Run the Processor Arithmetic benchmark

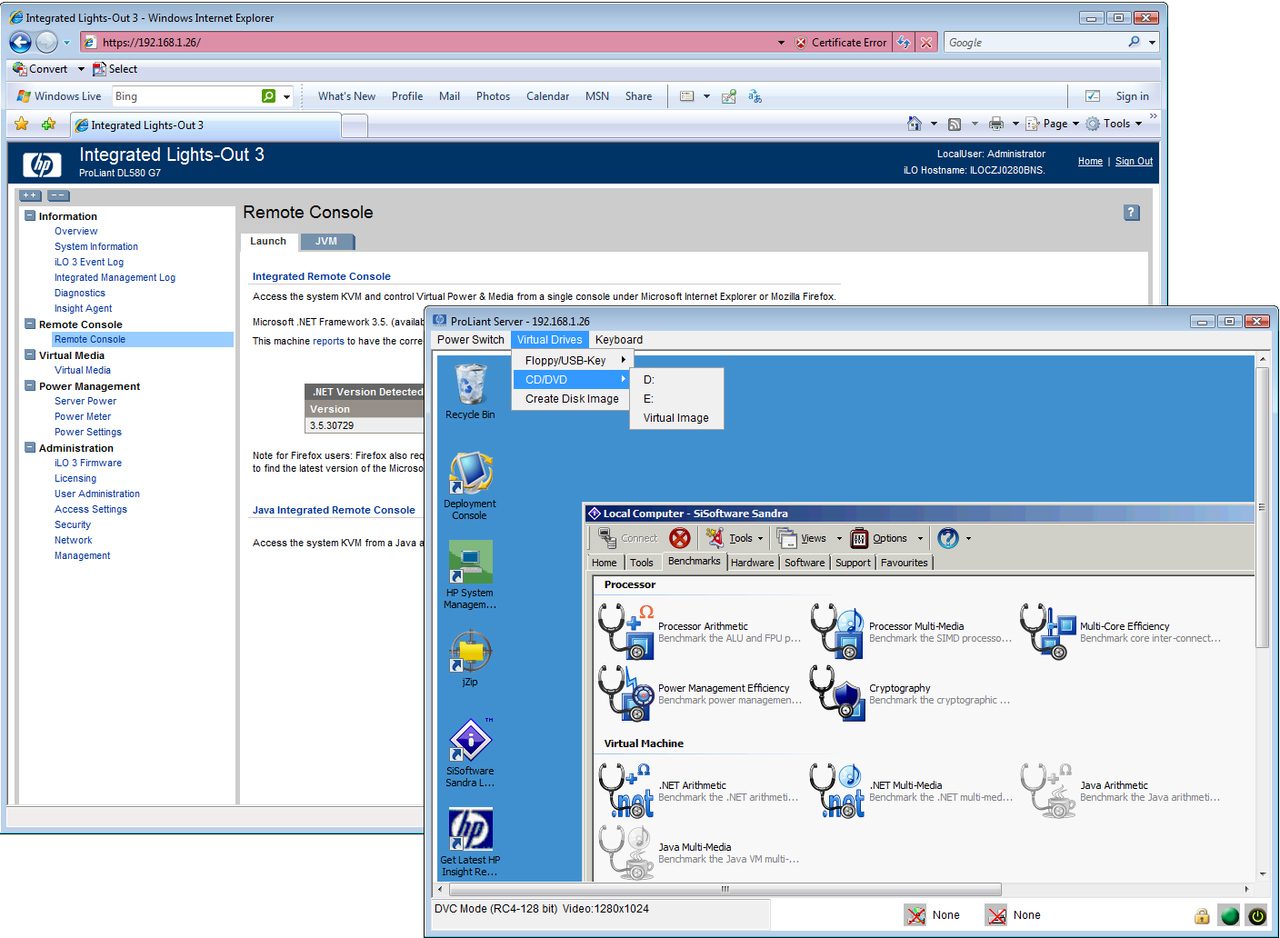click(x=700, y=632)
